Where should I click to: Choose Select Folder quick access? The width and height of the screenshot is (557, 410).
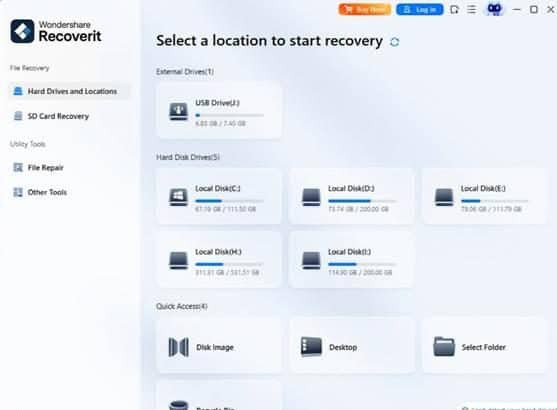(484, 346)
